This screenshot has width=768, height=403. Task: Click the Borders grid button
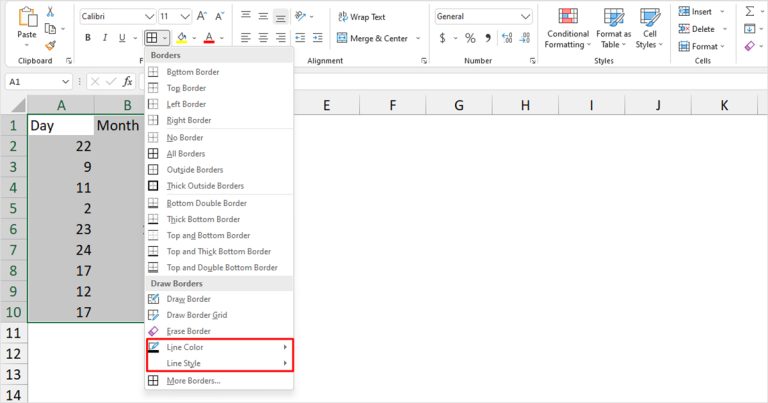pyautogui.click(x=152, y=38)
